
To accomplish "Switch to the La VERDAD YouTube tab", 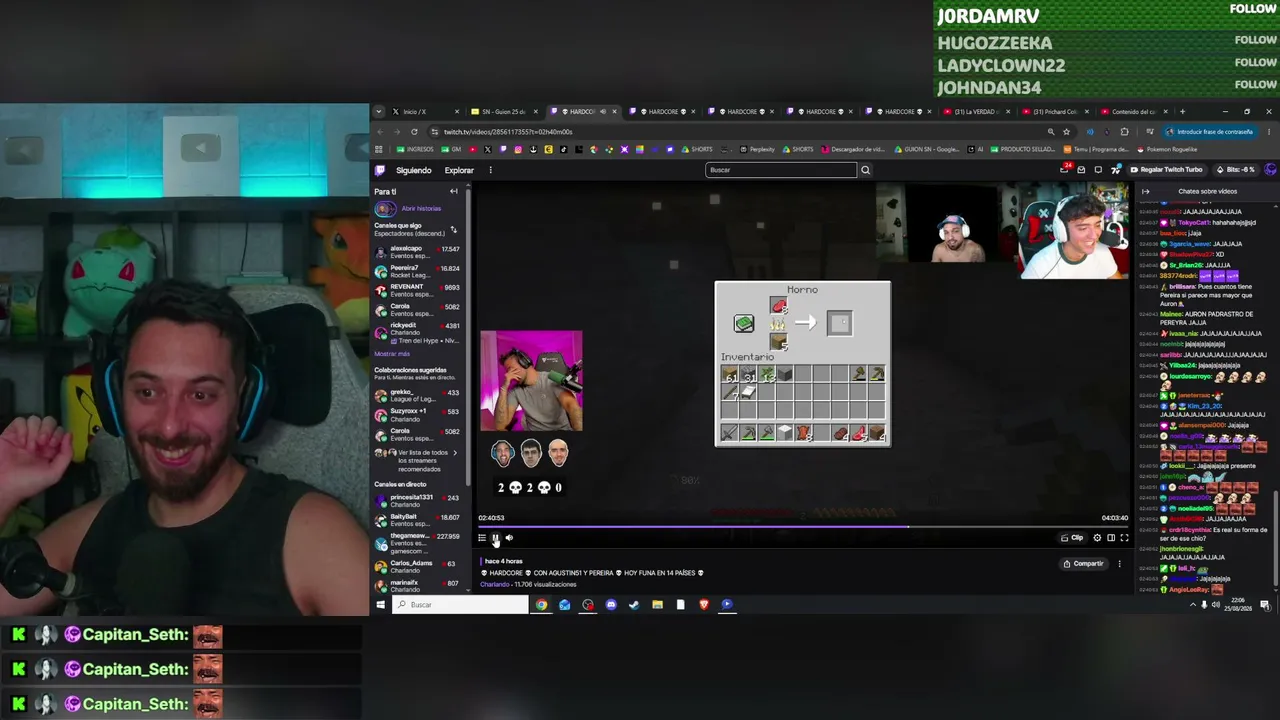I will (975, 112).
